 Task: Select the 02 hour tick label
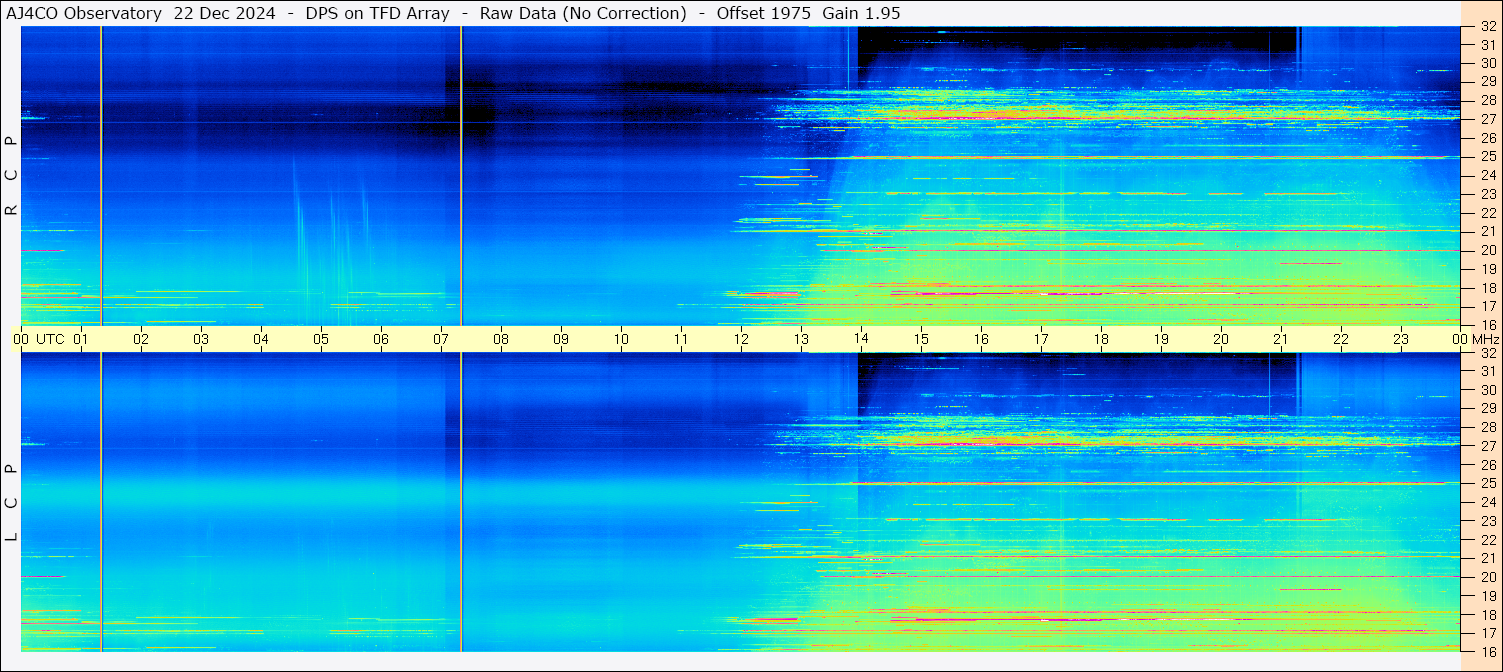point(141,339)
